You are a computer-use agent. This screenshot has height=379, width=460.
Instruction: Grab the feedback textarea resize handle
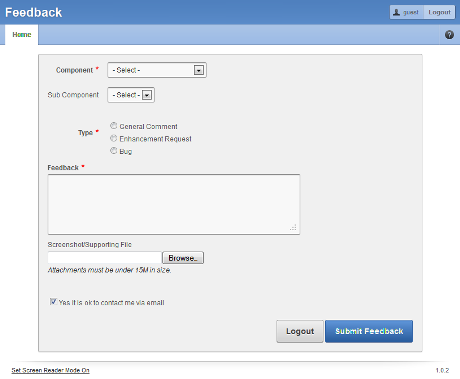[293, 228]
